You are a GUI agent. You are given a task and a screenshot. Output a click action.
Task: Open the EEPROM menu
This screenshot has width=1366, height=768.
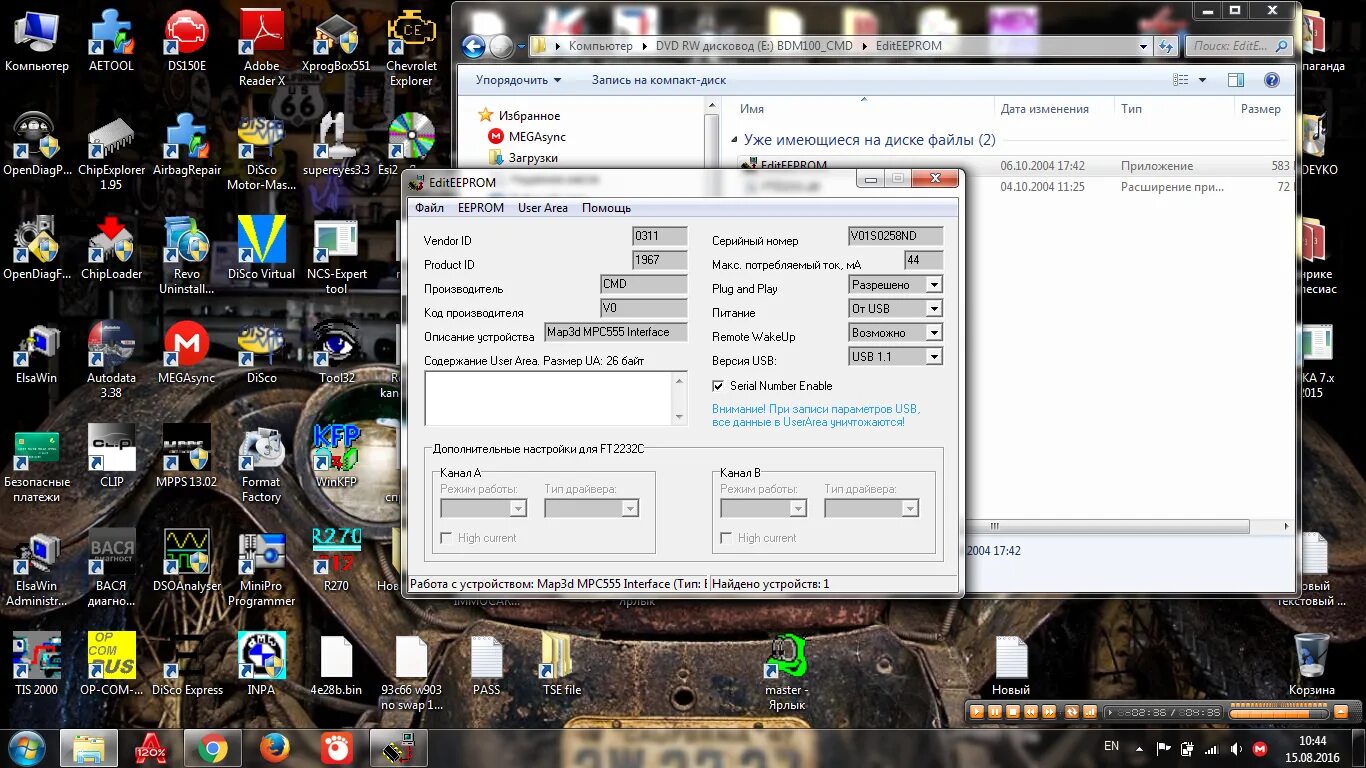481,208
